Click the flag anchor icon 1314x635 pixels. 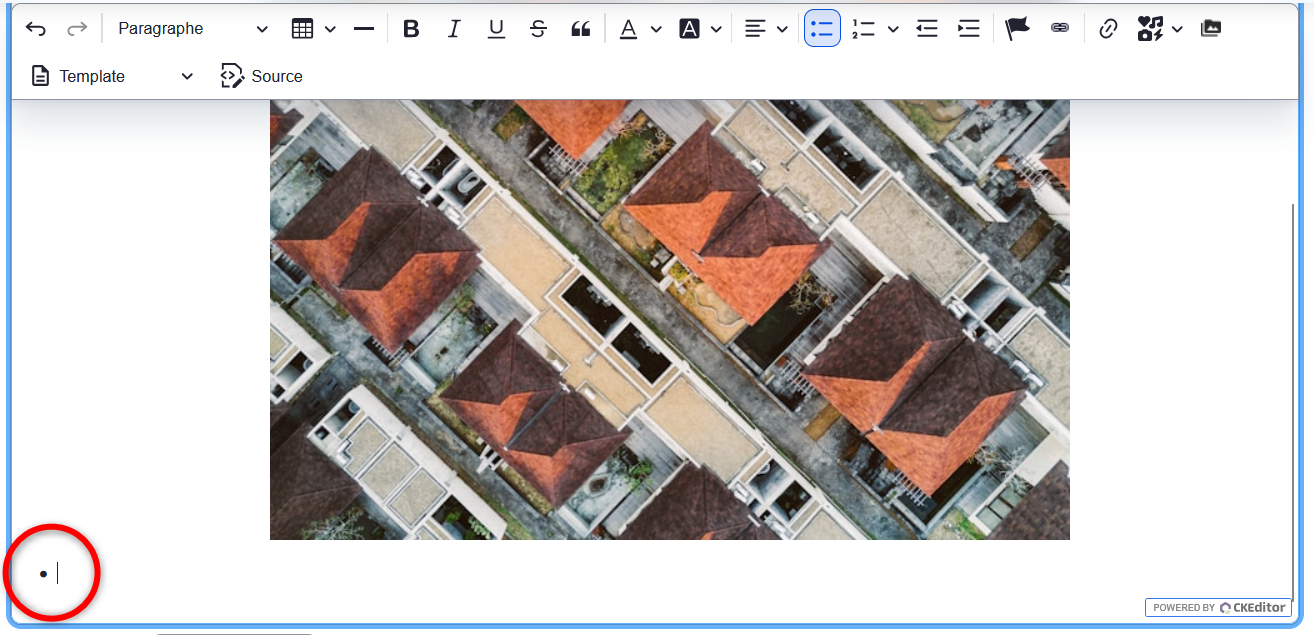(x=1018, y=29)
